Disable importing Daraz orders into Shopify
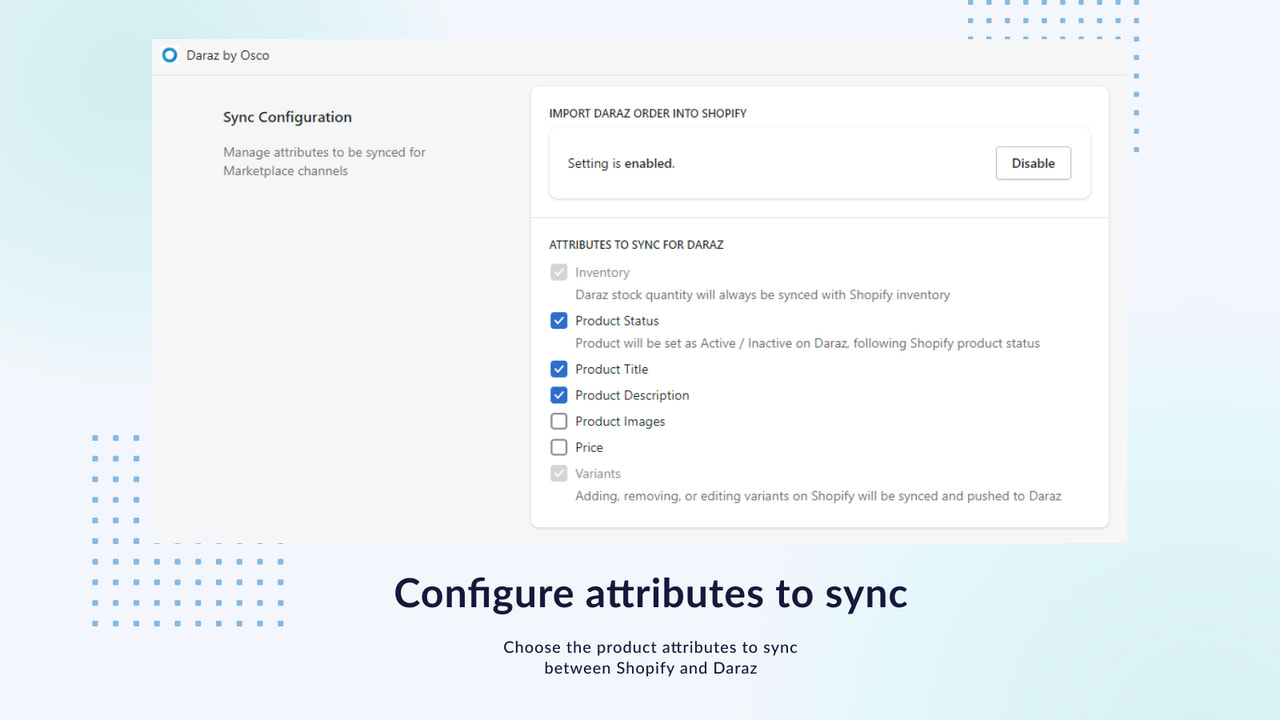1280x720 pixels. coord(1032,163)
